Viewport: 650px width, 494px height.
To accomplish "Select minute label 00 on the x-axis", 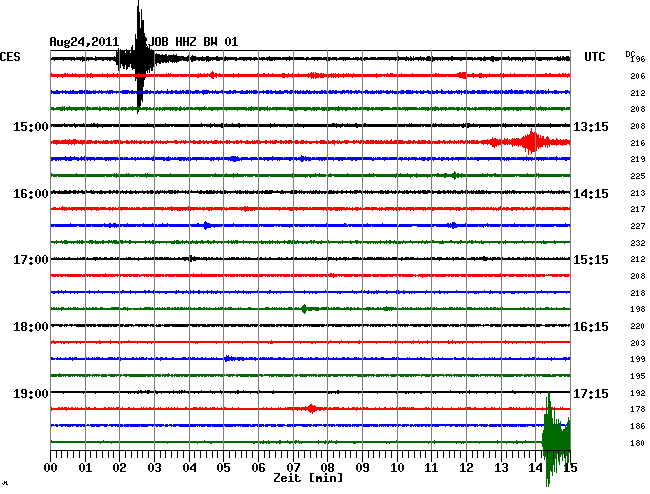I will point(51,468).
